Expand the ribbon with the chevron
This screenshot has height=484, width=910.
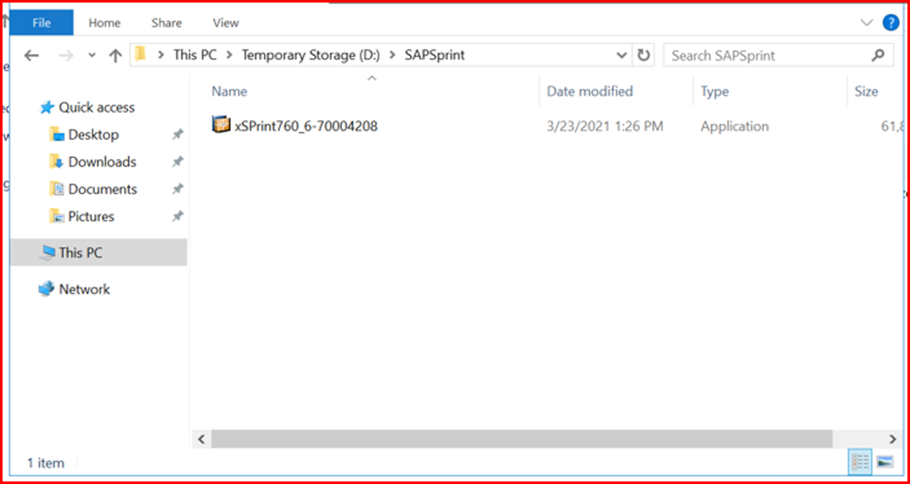(866, 23)
